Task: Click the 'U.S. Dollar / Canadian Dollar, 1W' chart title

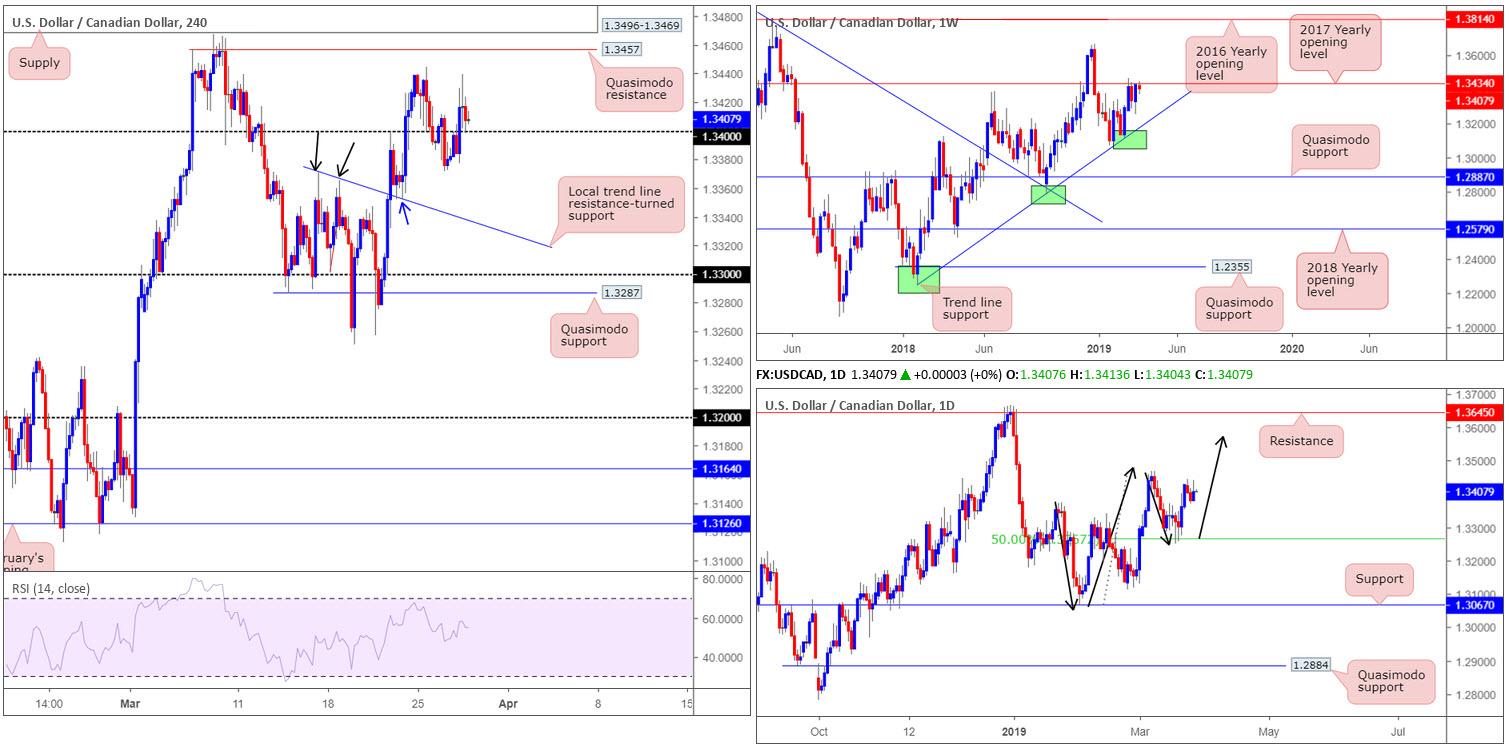Action: (861, 22)
